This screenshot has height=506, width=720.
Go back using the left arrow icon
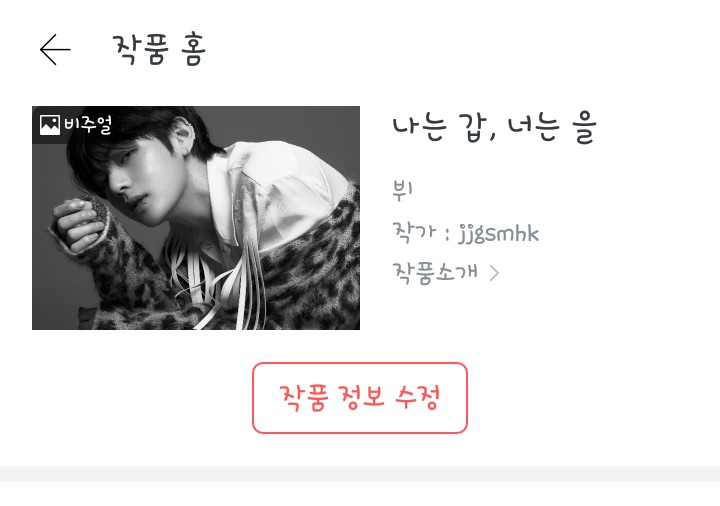click(55, 49)
